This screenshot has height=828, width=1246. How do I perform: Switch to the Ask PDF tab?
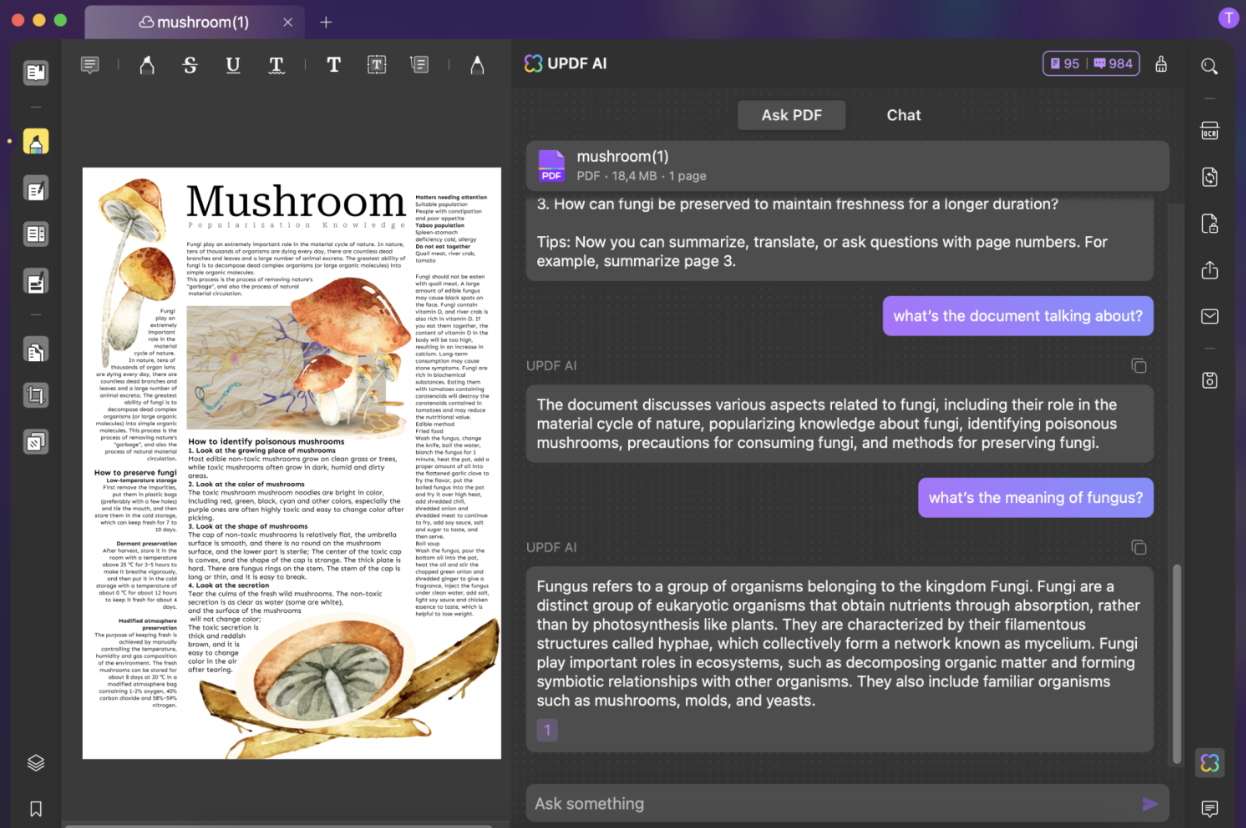coord(791,115)
